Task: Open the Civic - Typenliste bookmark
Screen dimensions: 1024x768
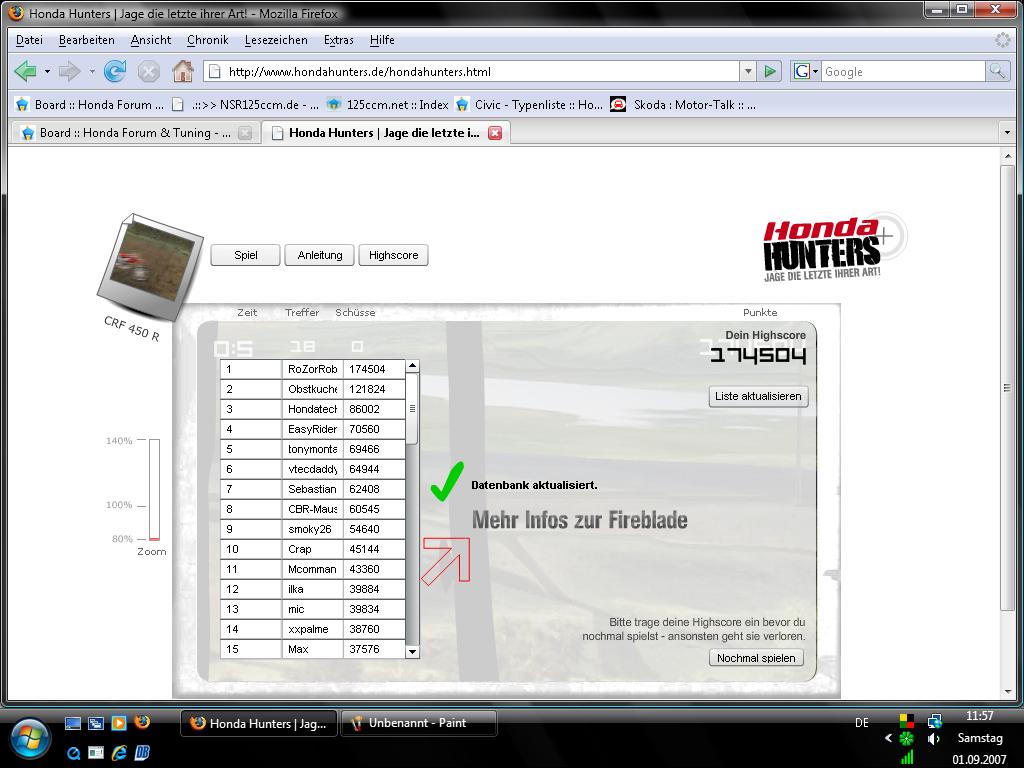Action: (529, 104)
